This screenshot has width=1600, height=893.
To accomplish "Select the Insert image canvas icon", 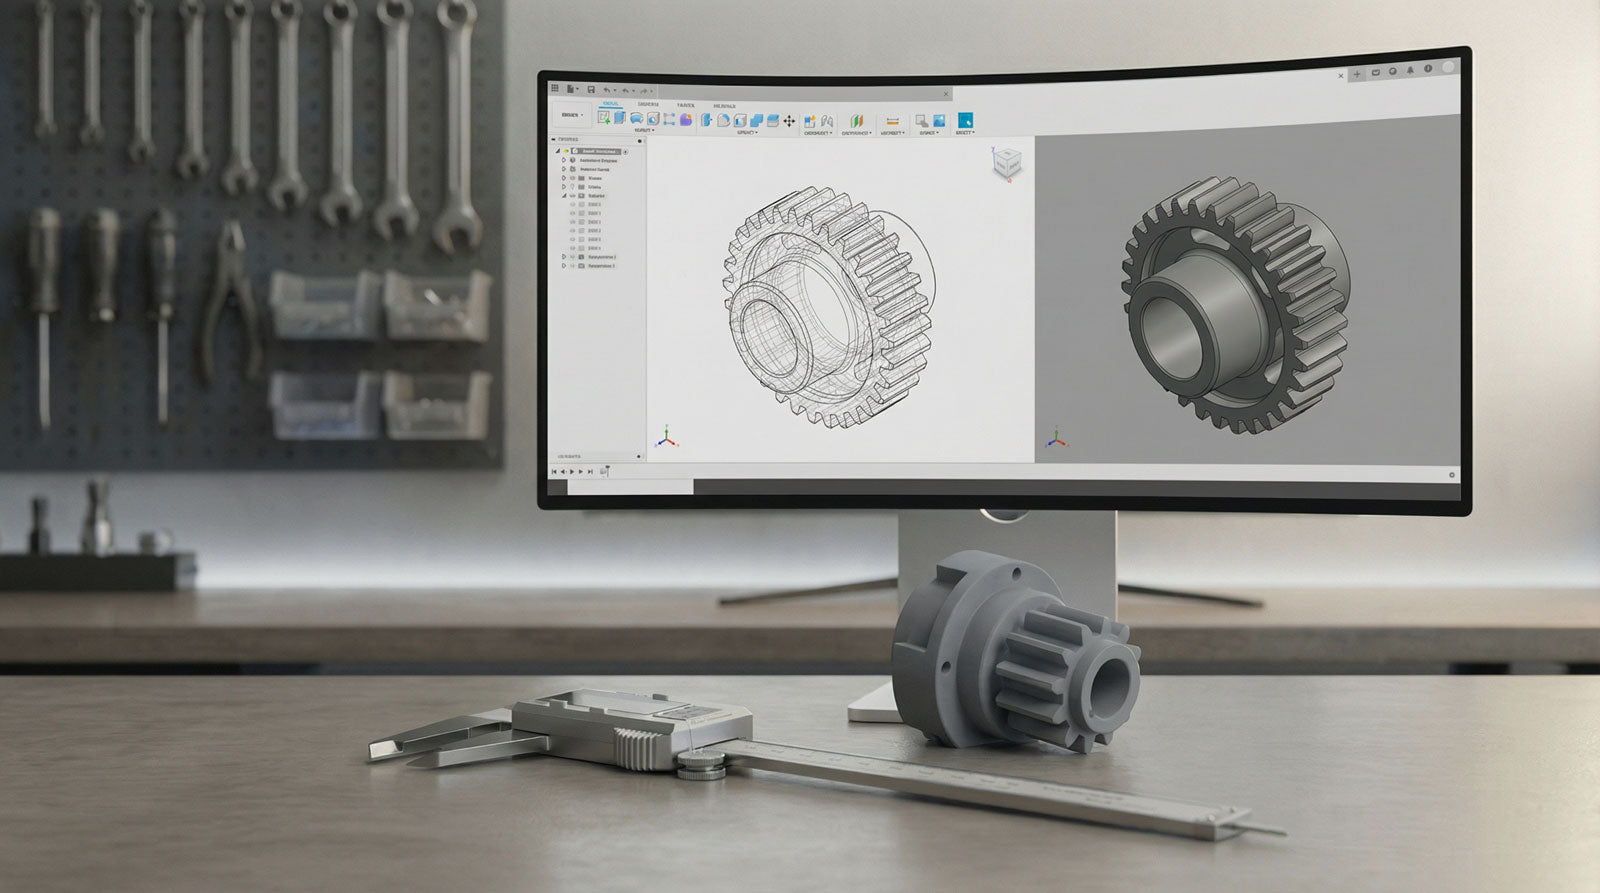I will click(939, 121).
